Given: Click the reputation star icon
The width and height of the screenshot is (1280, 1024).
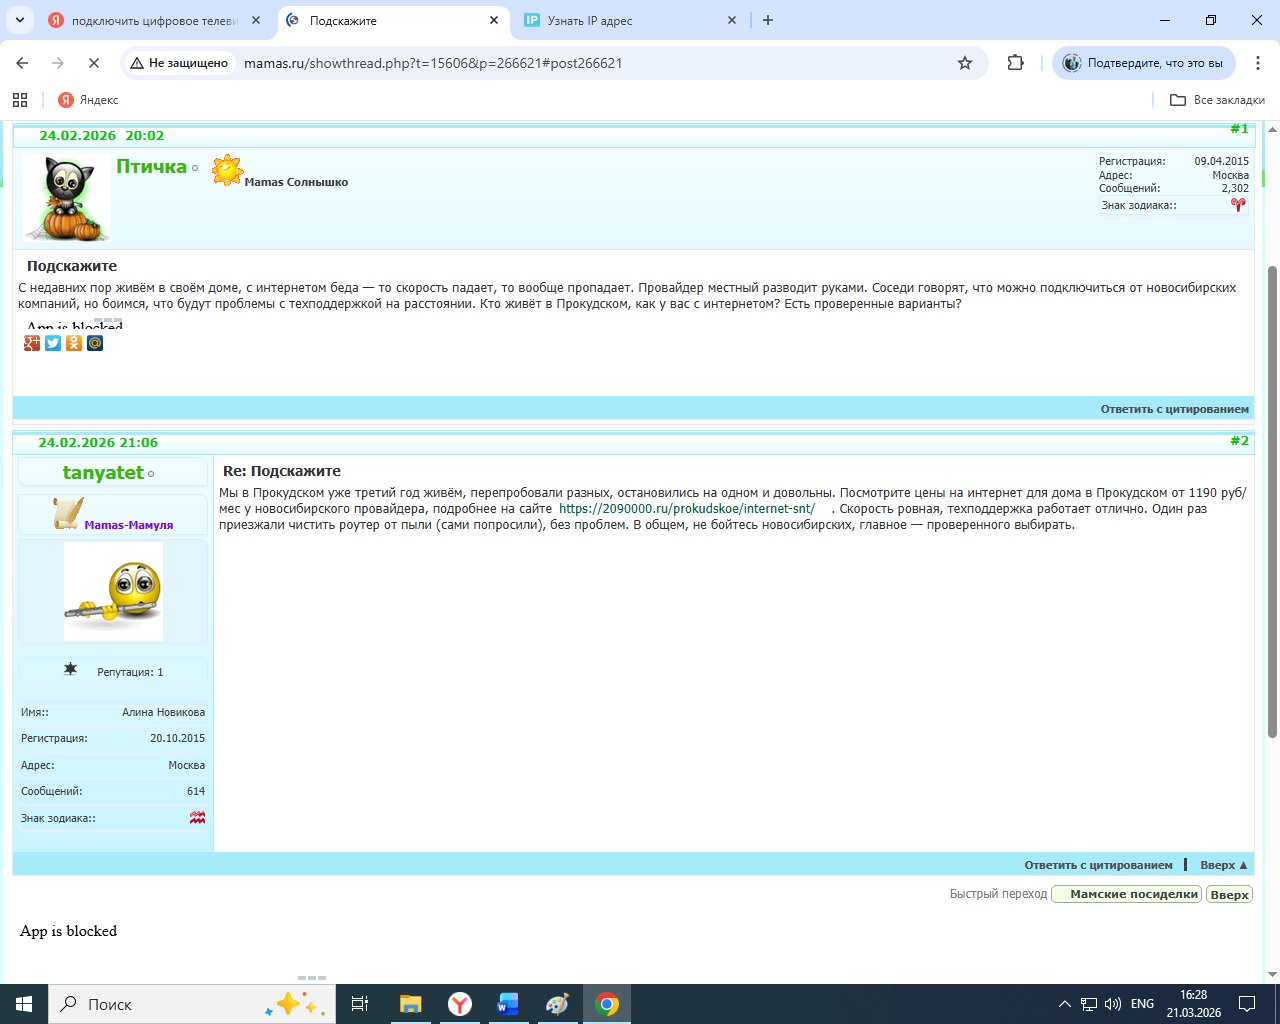Looking at the screenshot, I should [70, 669].
